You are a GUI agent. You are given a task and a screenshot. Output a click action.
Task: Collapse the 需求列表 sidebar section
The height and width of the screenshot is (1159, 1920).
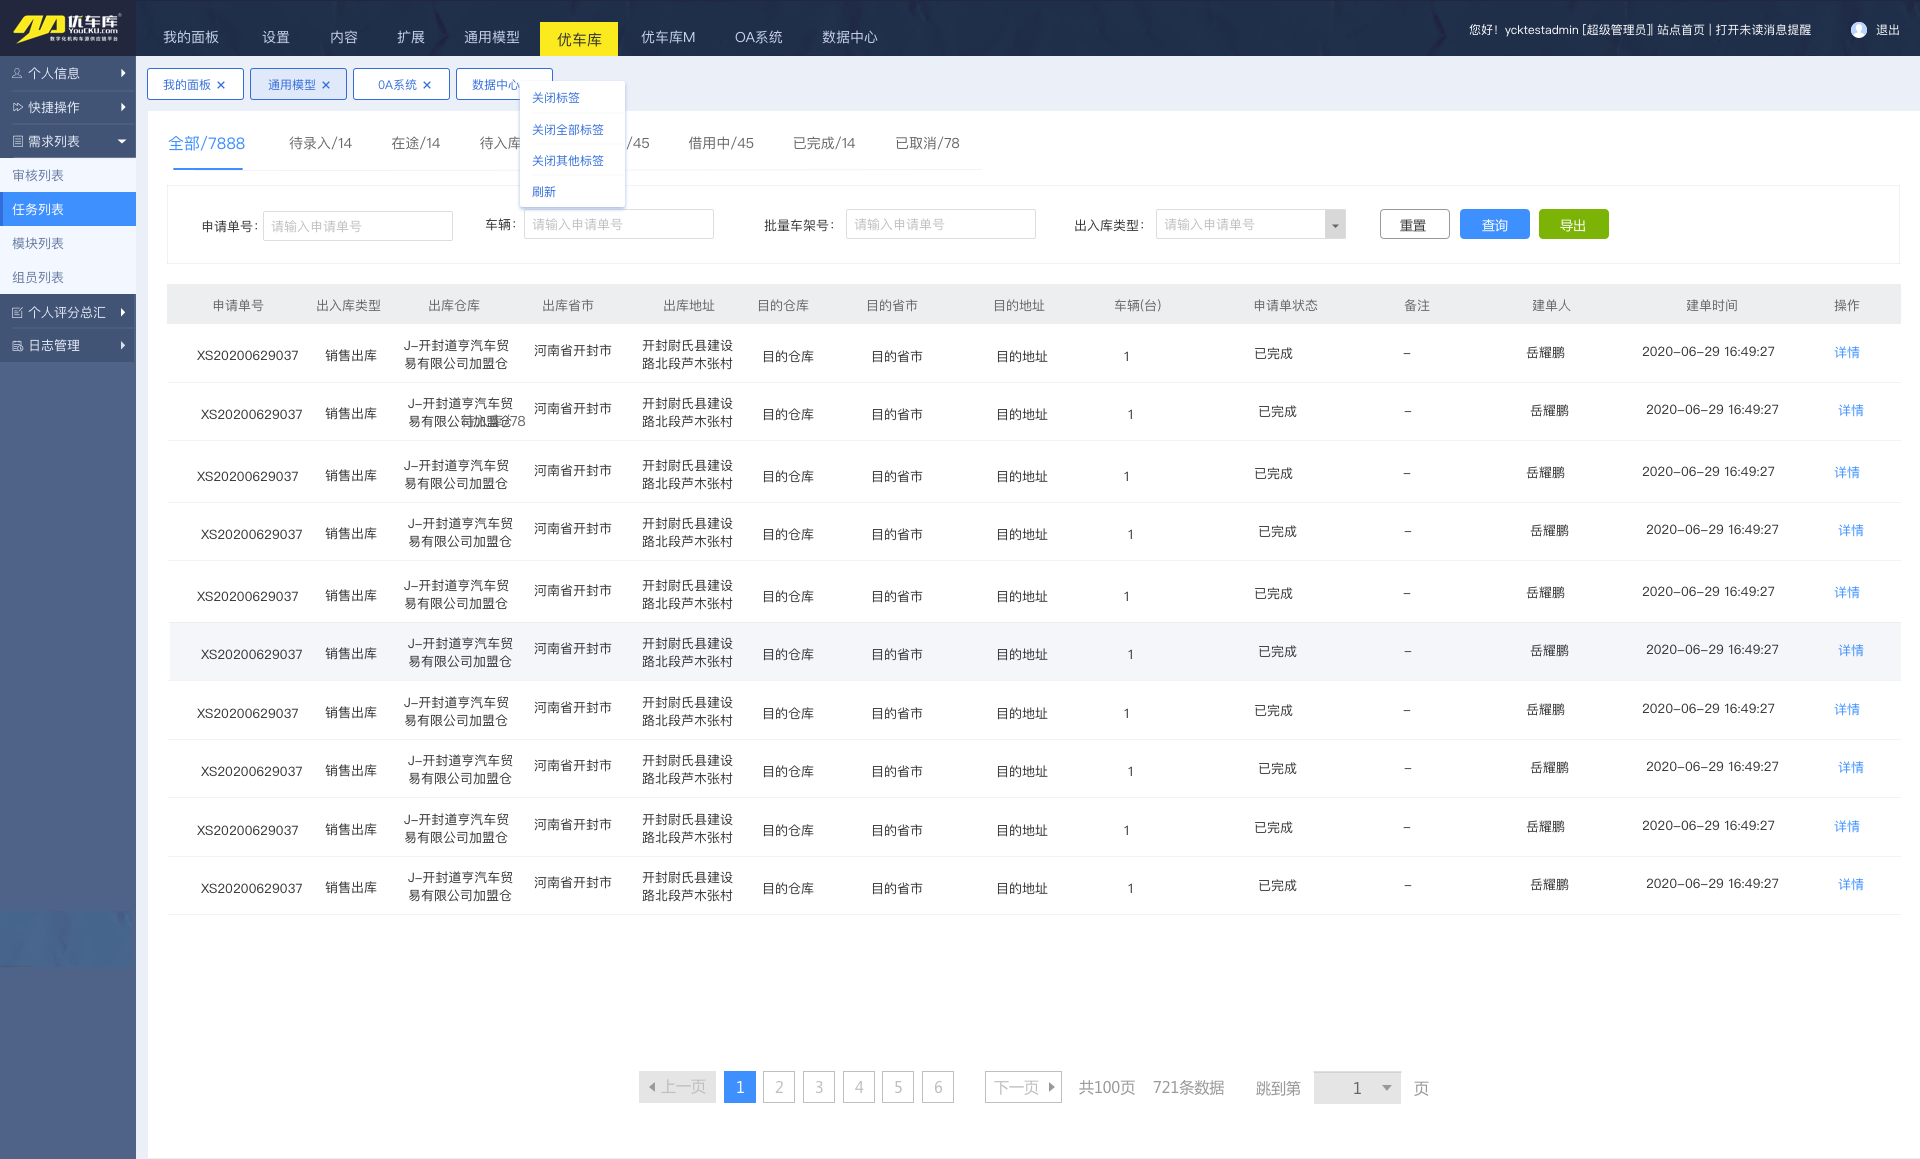coord(122,141)
